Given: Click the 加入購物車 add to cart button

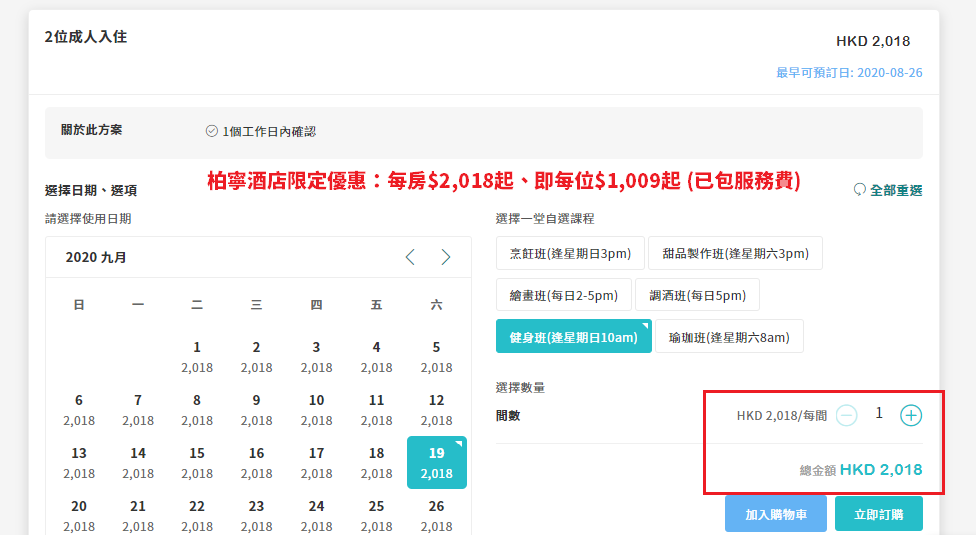Looking at the screenshot, I should pyautogui.click(x=776, y=514).
